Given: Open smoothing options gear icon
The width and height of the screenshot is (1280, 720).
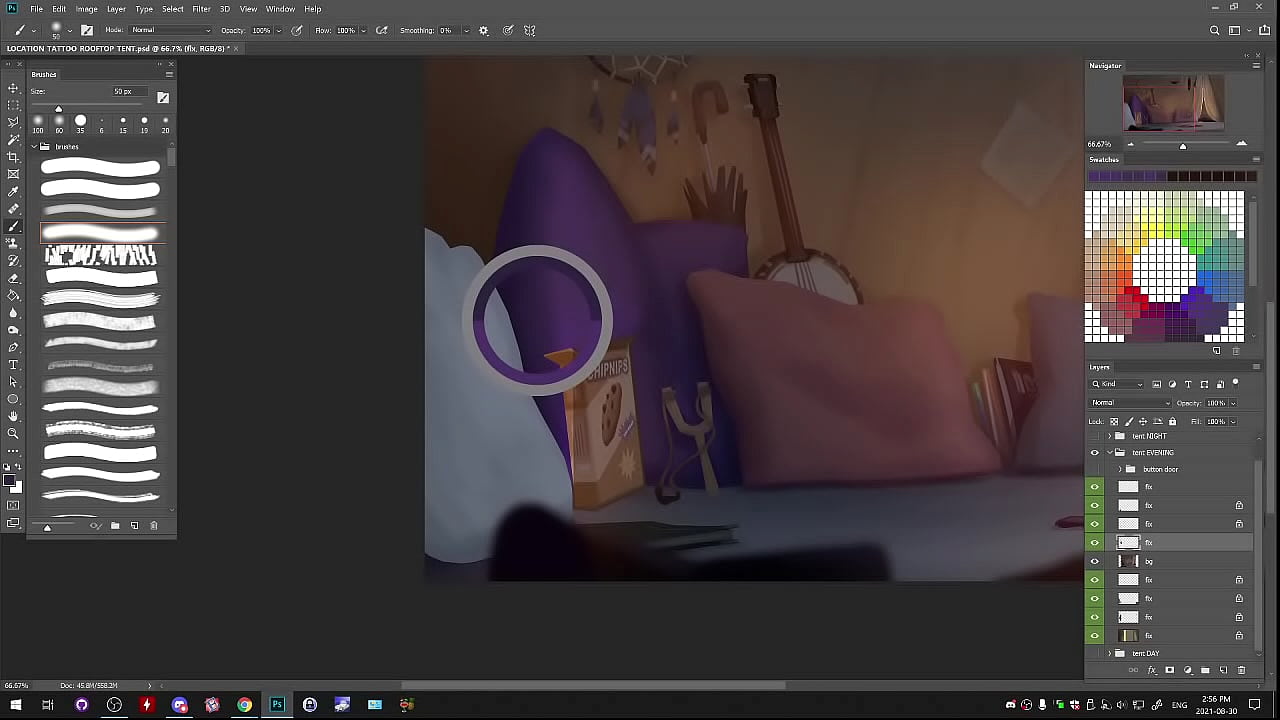Looking at the screenshot, I should [484, 30].
